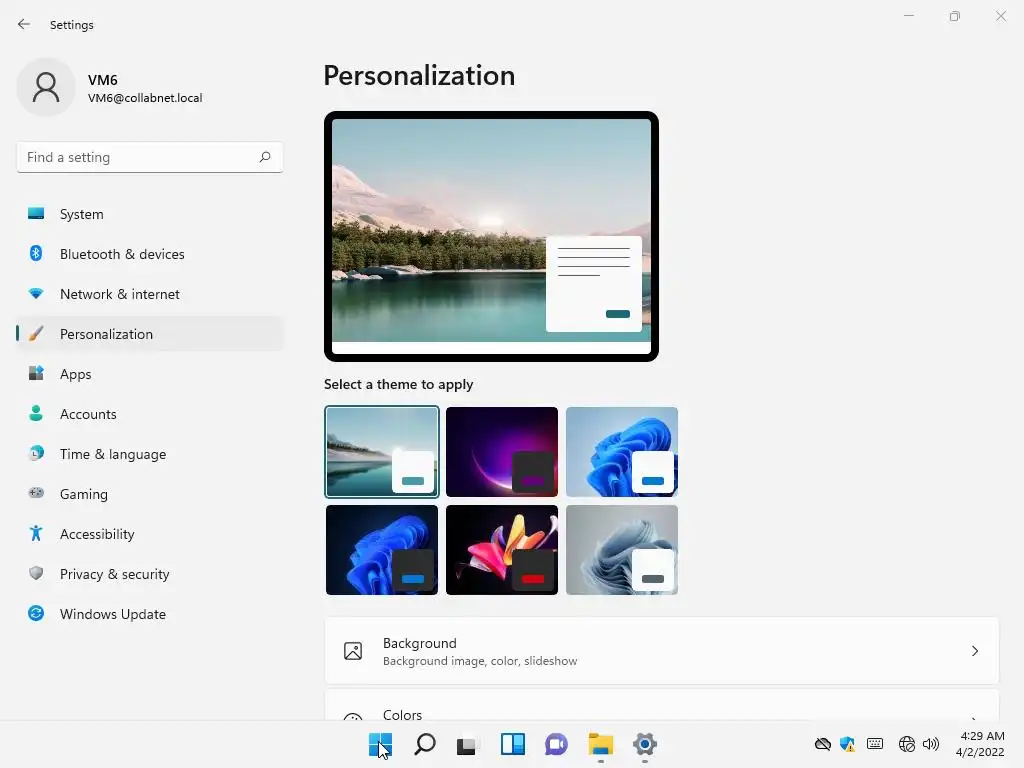The image size is (1024, 768).
Task: Click the Time & language clock icon
Action: (36, 453)
